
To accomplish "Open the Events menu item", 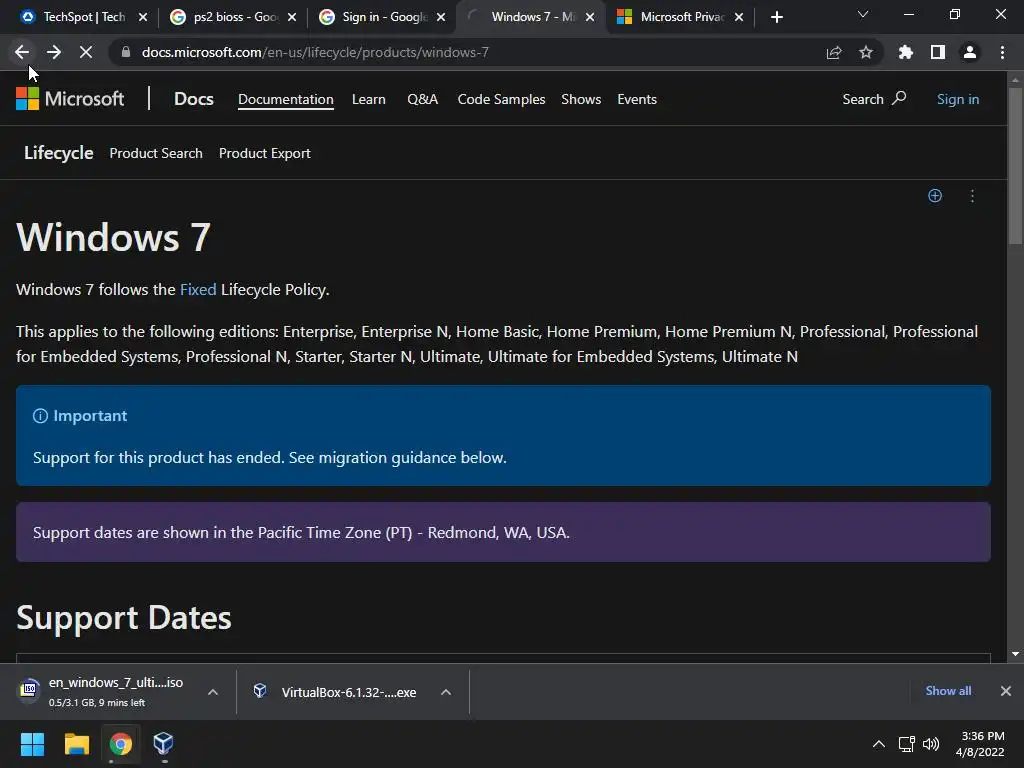I will (x=637, y=99).
